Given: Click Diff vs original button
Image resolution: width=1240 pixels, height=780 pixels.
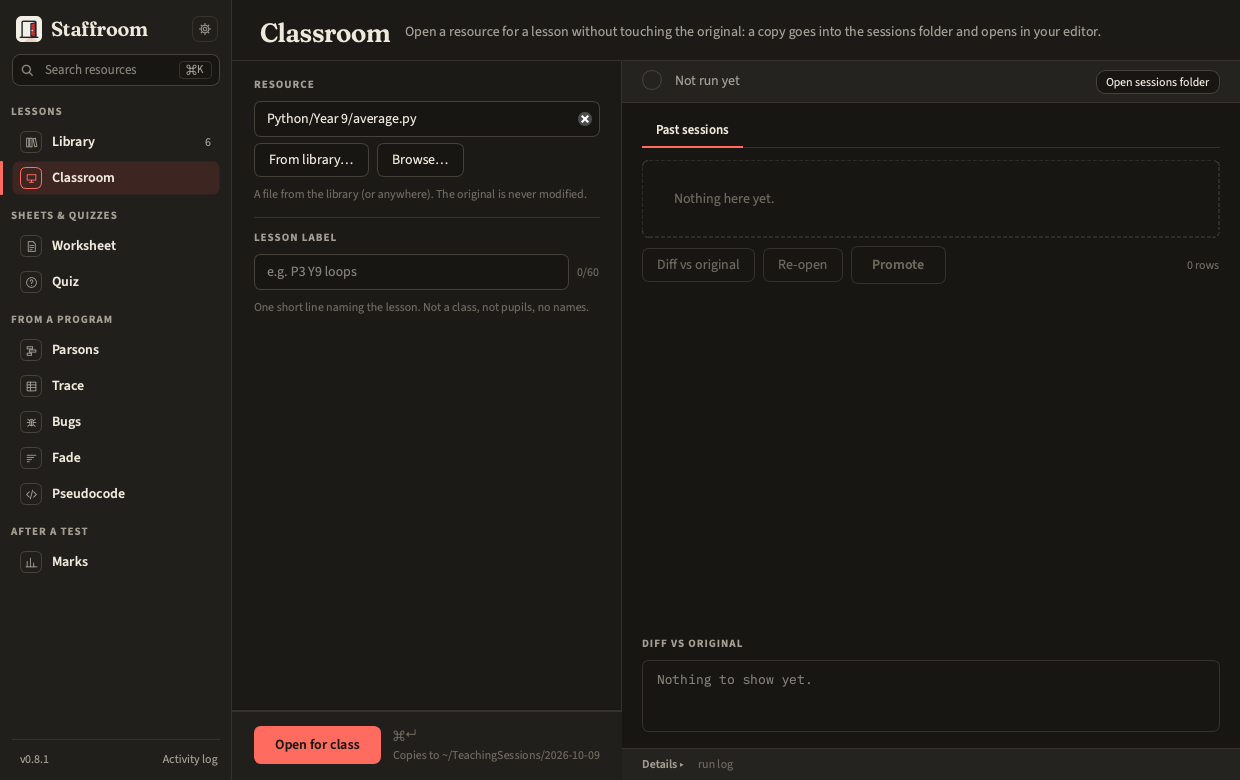Looking at the screenshot, I should click(x=698, y=265).
